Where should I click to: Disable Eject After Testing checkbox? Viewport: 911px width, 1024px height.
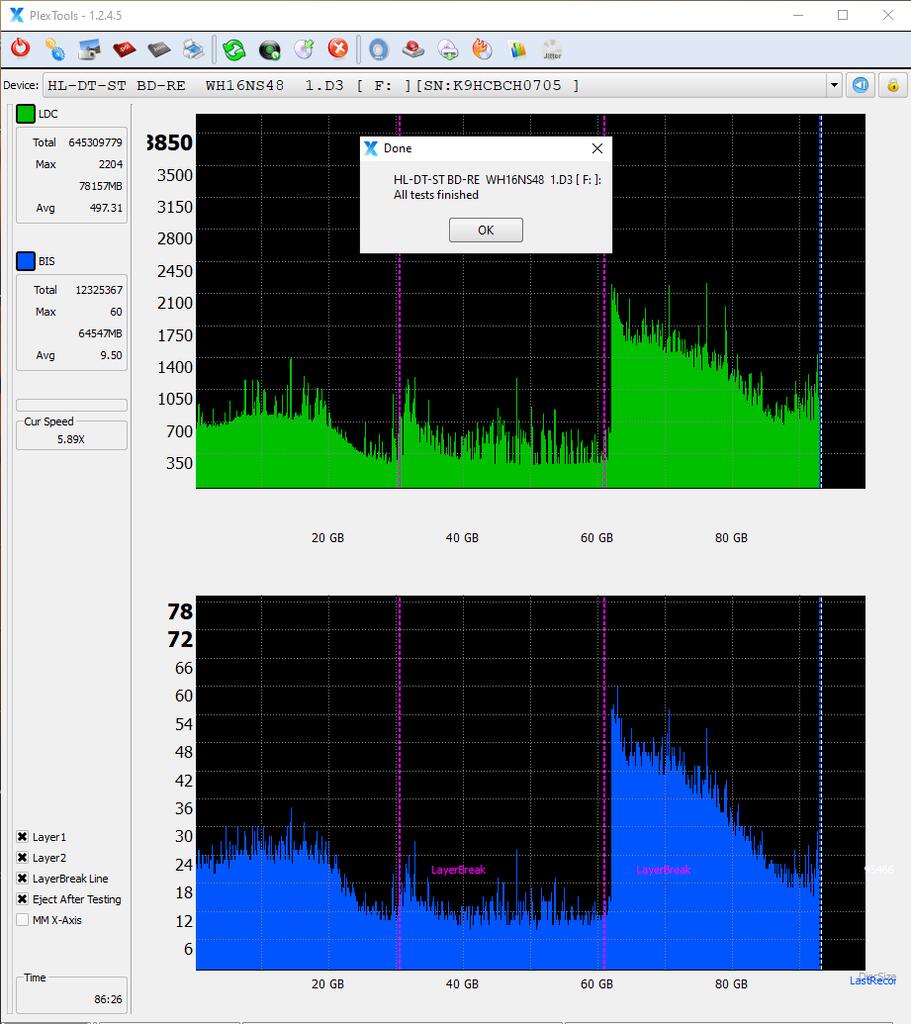pyautogui.click(x=22, y=899)
